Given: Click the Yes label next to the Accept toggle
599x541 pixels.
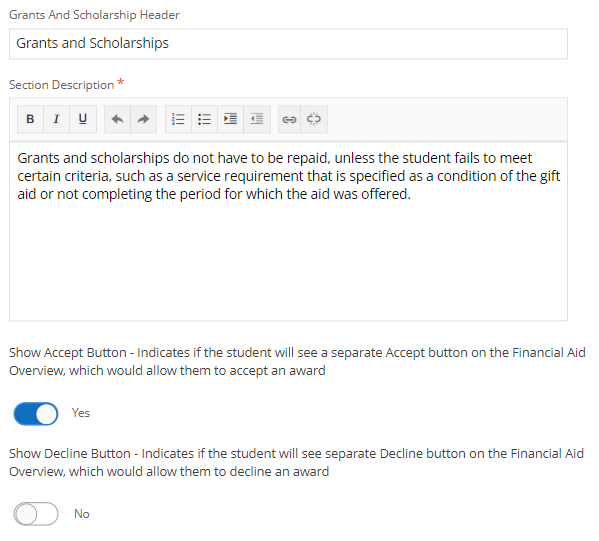Looking at the screenshot, I should [x=81, y=413].
